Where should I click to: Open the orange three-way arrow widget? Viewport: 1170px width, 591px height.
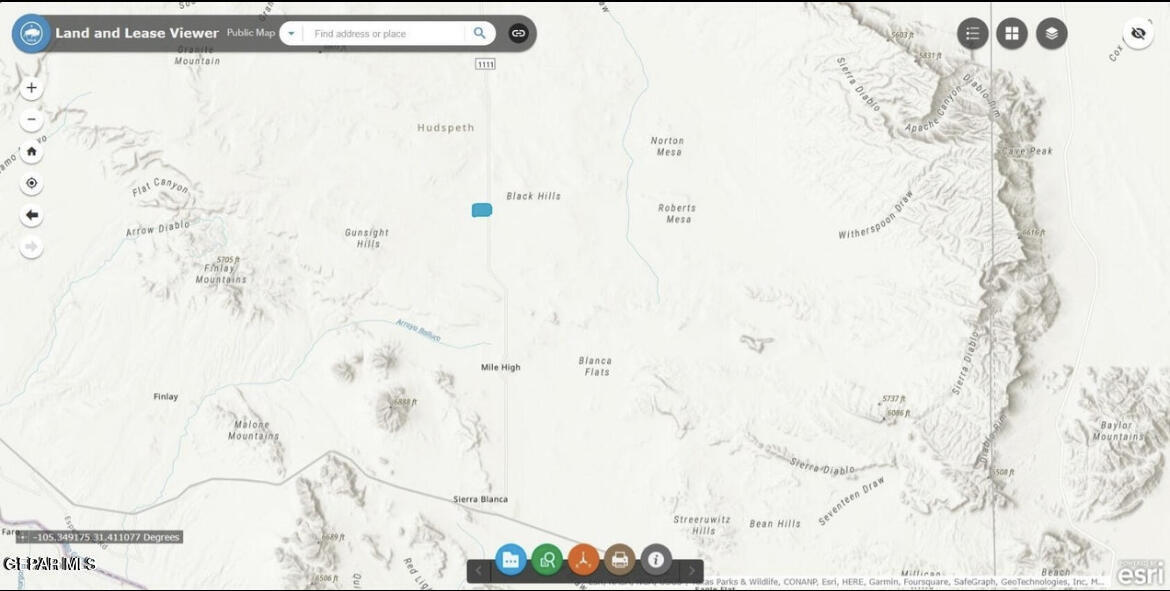point(584,560)
